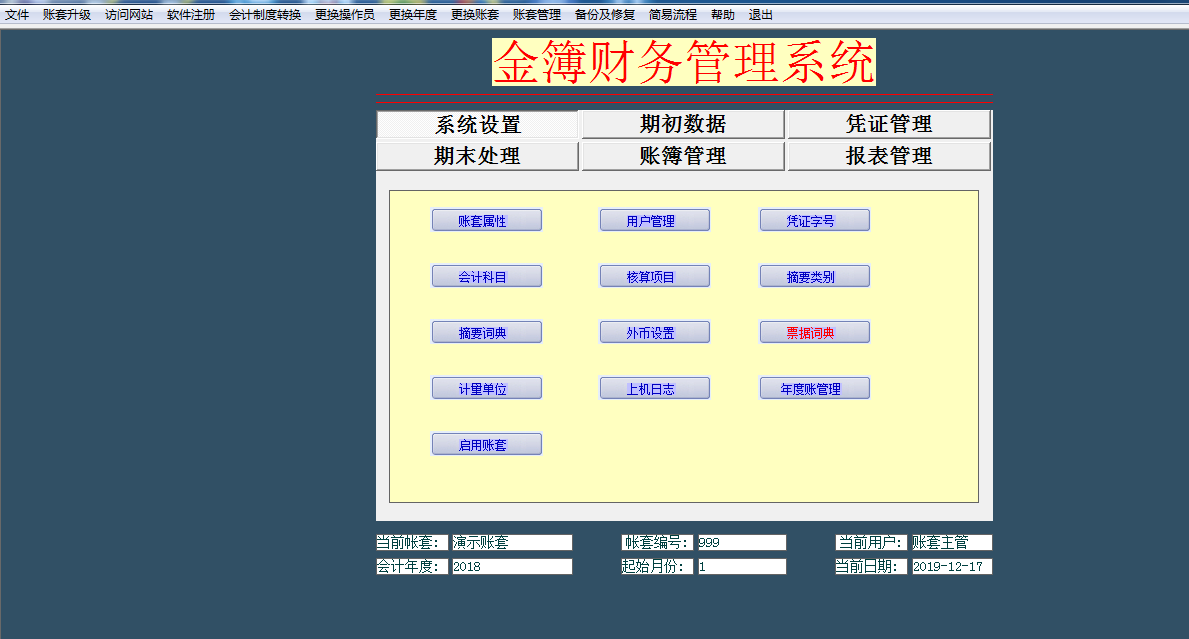The image size is (1189, 639).
Task: Click the 核算项目 button
Action: (x=655, y=277)
